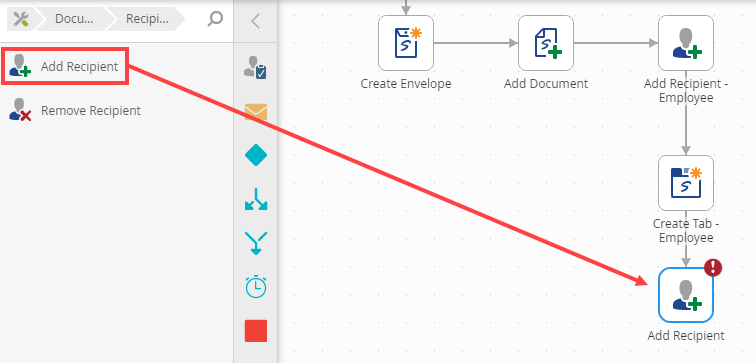Pick the Timer clock icon
This screenshot has height=363, width=756.
(x=256, y=287)
